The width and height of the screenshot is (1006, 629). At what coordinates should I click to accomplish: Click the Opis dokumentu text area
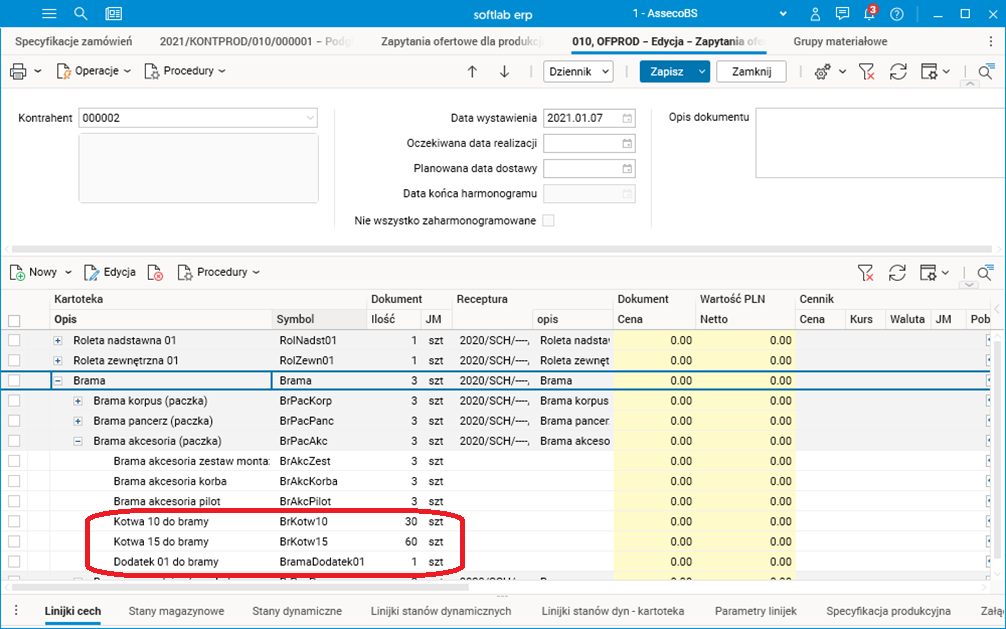880,143
